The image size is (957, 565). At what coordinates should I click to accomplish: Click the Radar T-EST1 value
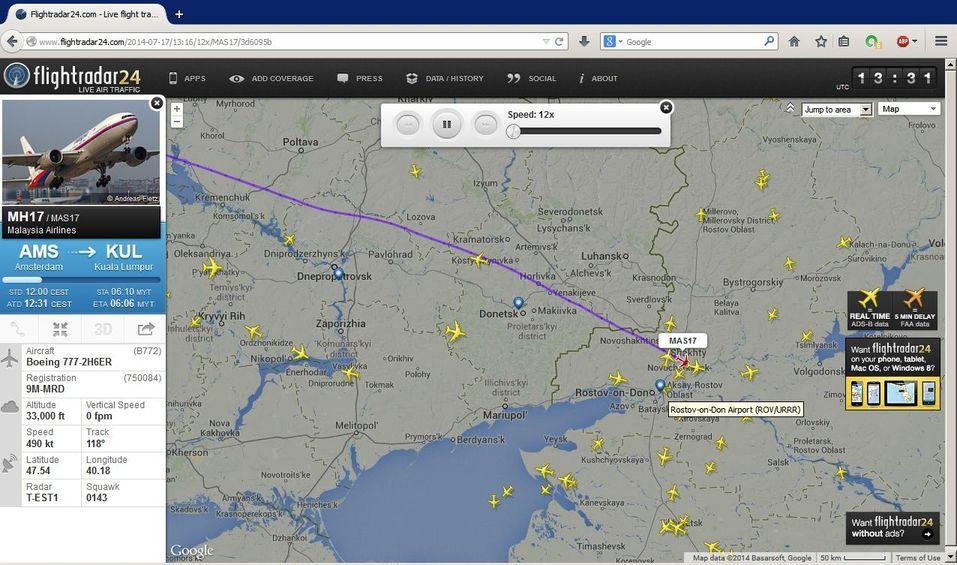point(42,498)
